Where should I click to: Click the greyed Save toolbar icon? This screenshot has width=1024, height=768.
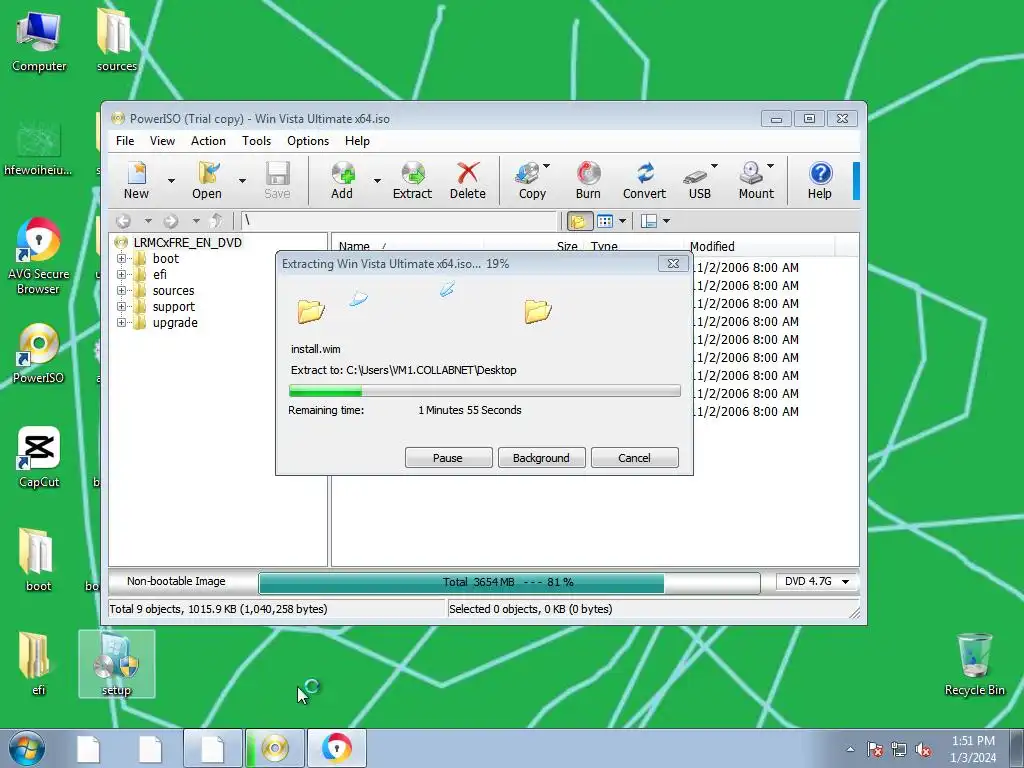(277, 180)
